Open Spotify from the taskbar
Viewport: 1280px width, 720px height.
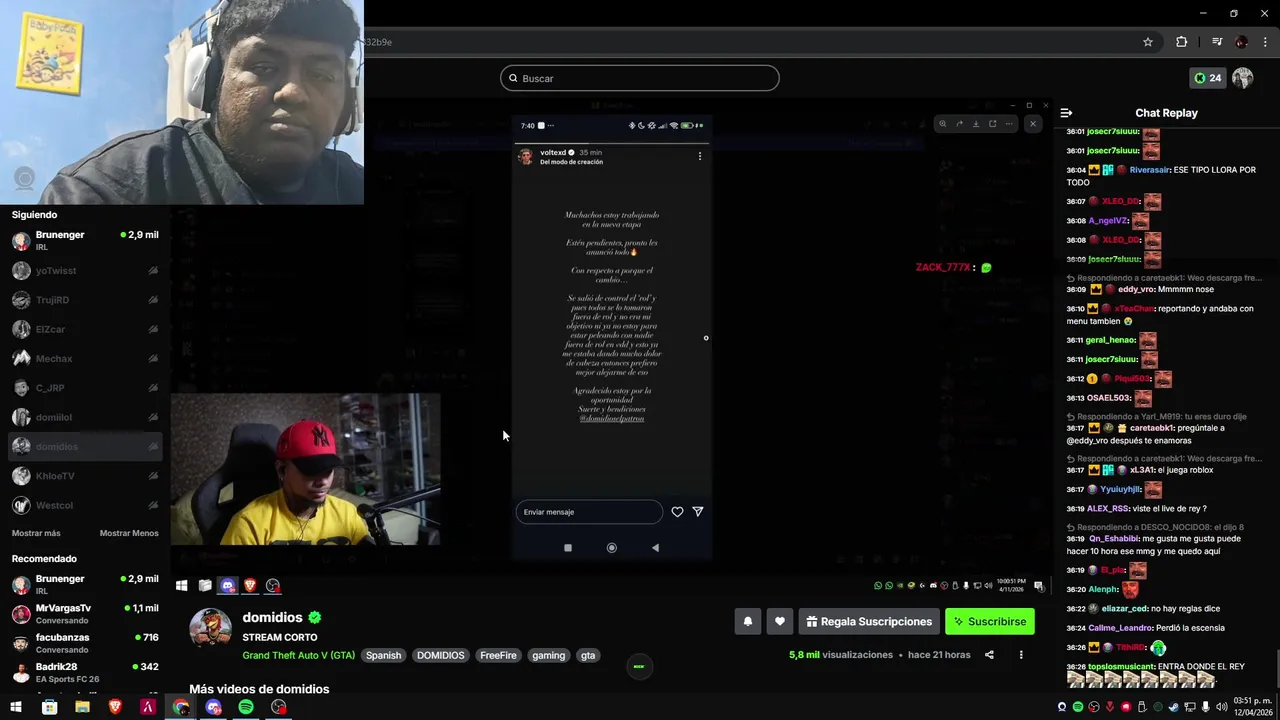pyautogui.click(x=246, y=707)
